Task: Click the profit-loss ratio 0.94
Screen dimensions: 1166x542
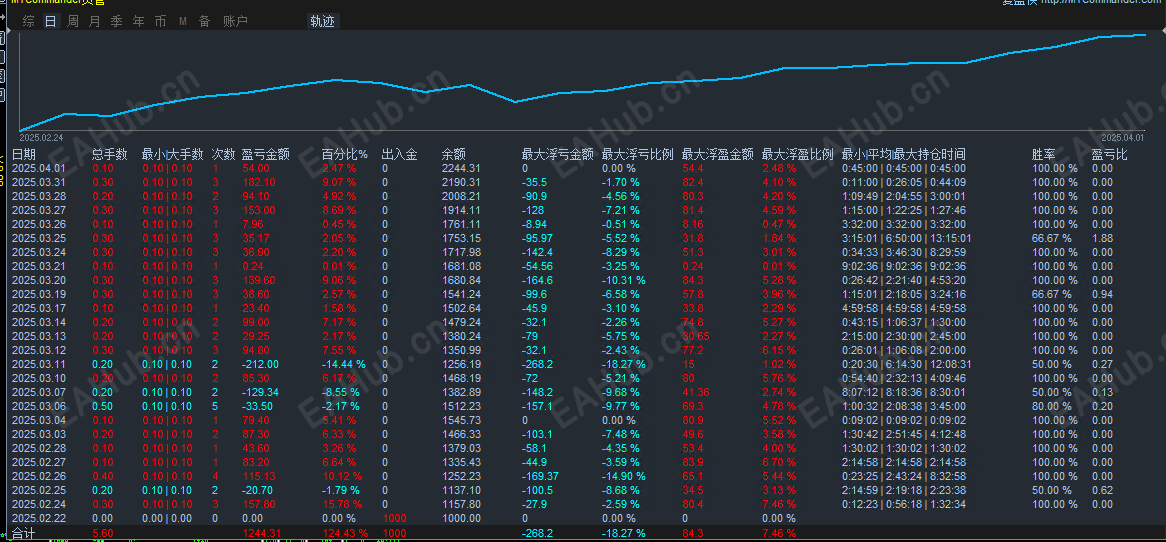Action: coord(1102,294)
